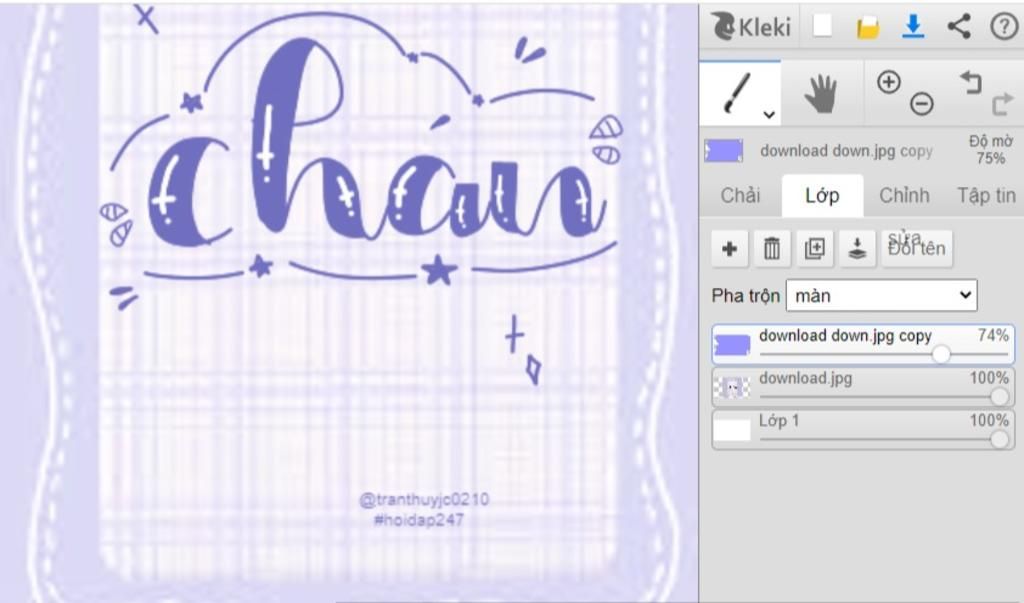The width and height of the screenshot is (1024, 603).
Task: Duplicate the selected layer
Action: [815, 248]
